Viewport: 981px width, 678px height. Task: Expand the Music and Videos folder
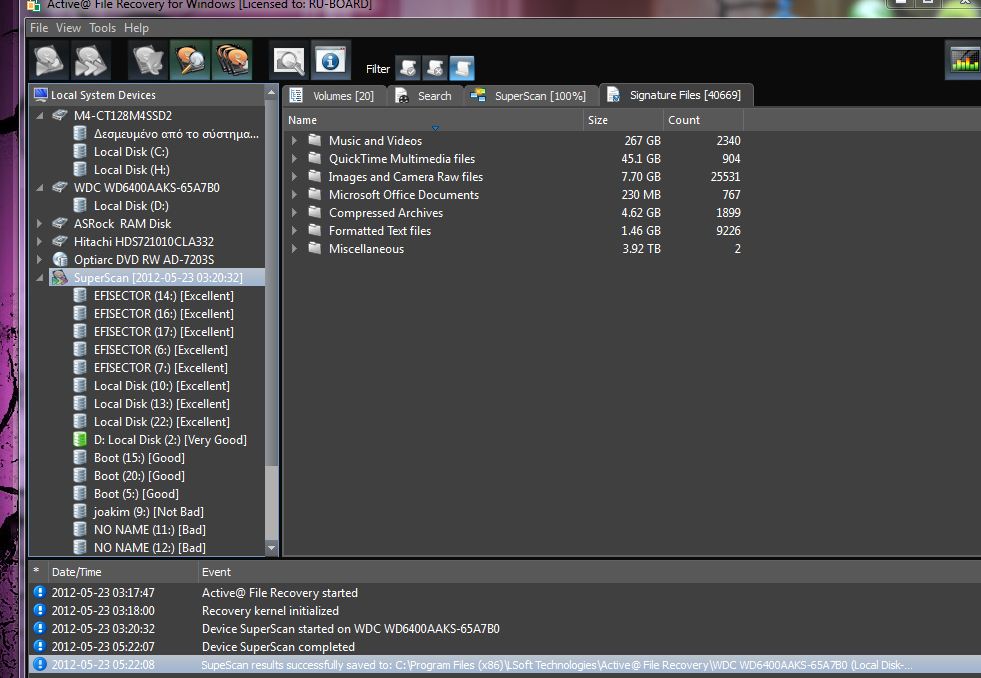[x=294, y=141]
